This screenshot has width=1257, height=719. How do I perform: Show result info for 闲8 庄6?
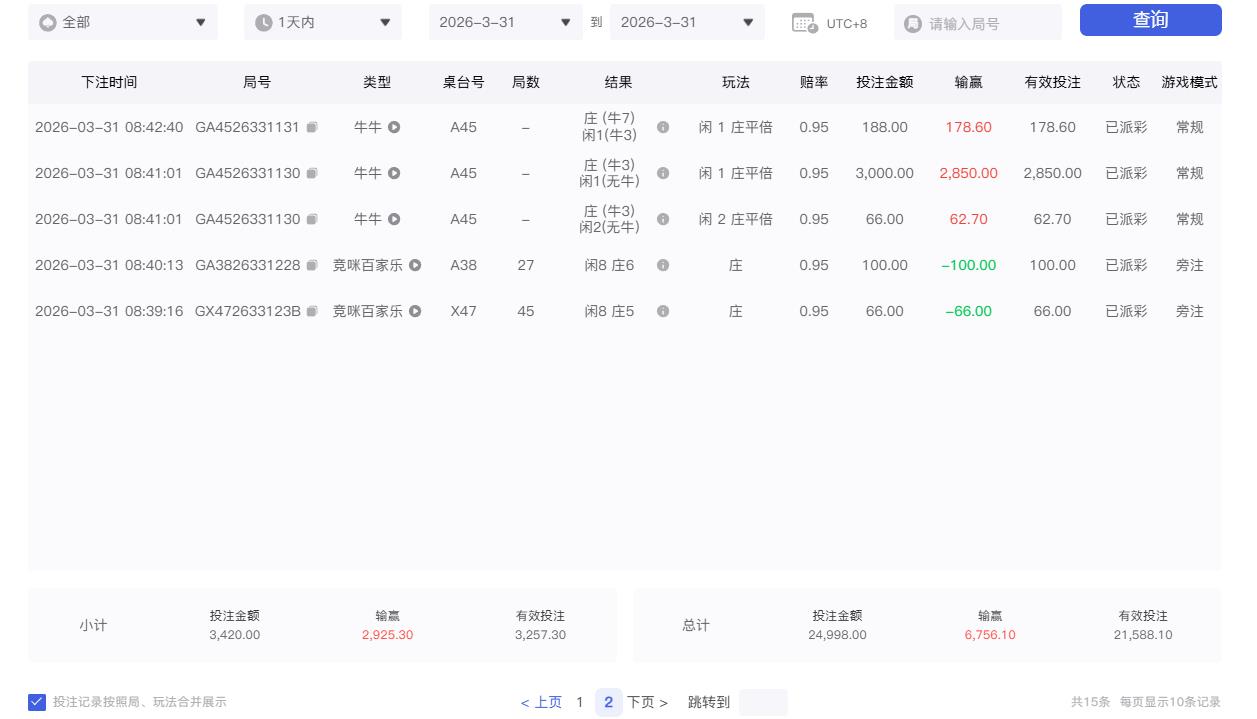pos(663,265)
